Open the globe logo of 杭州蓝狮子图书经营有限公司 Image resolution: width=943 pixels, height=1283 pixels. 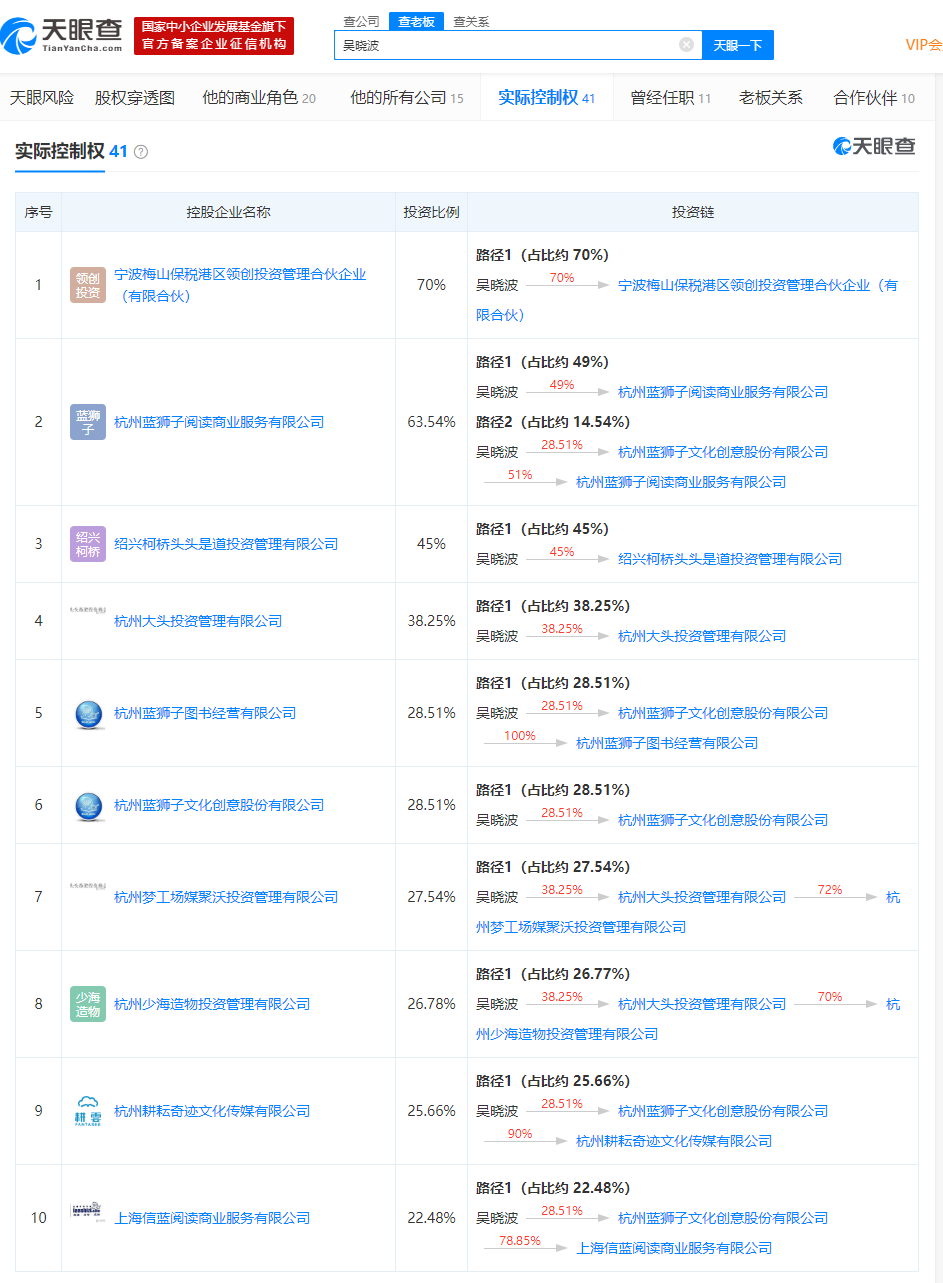[88, 713]
